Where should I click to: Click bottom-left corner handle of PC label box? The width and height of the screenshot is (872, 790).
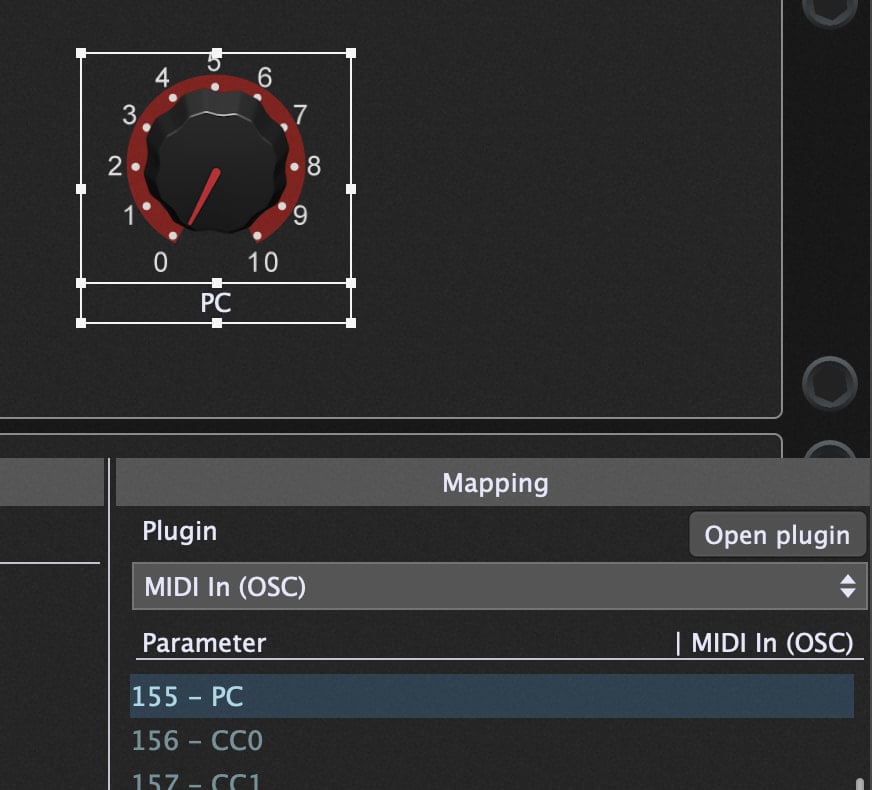(x=81, y=322)
